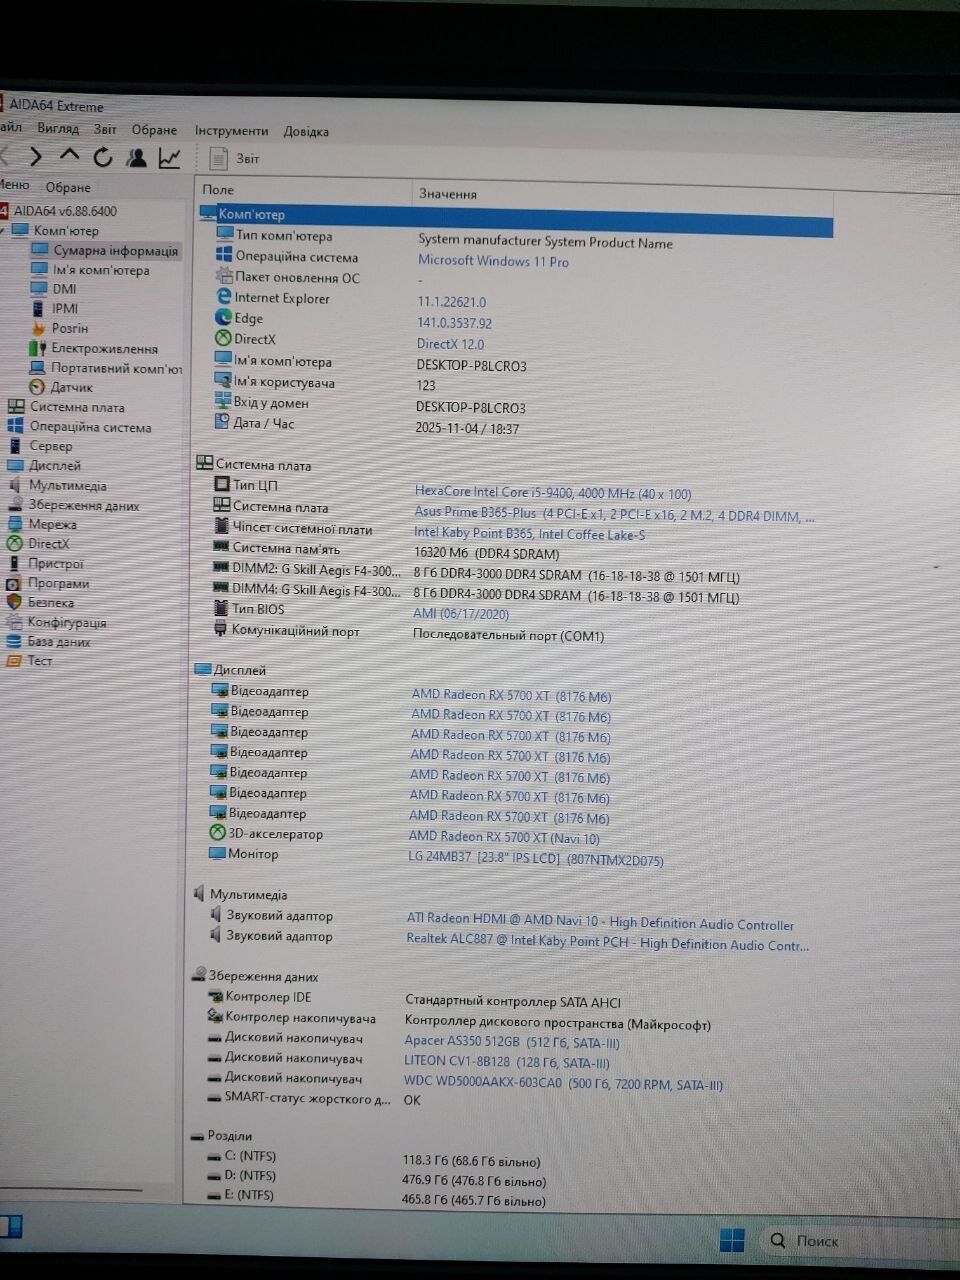Click the forward navigation arrow icon
The width and height of the screenshot is (960, 1280).
(35, 157)
